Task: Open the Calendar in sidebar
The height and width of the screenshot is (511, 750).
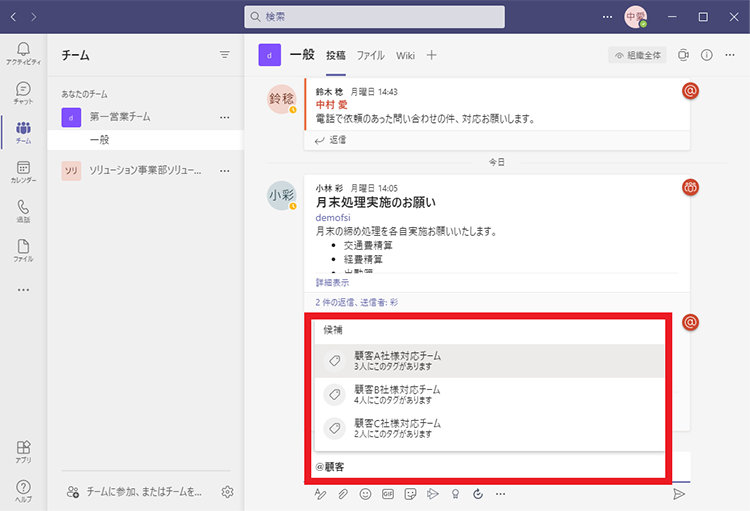Action: (23, 172)
